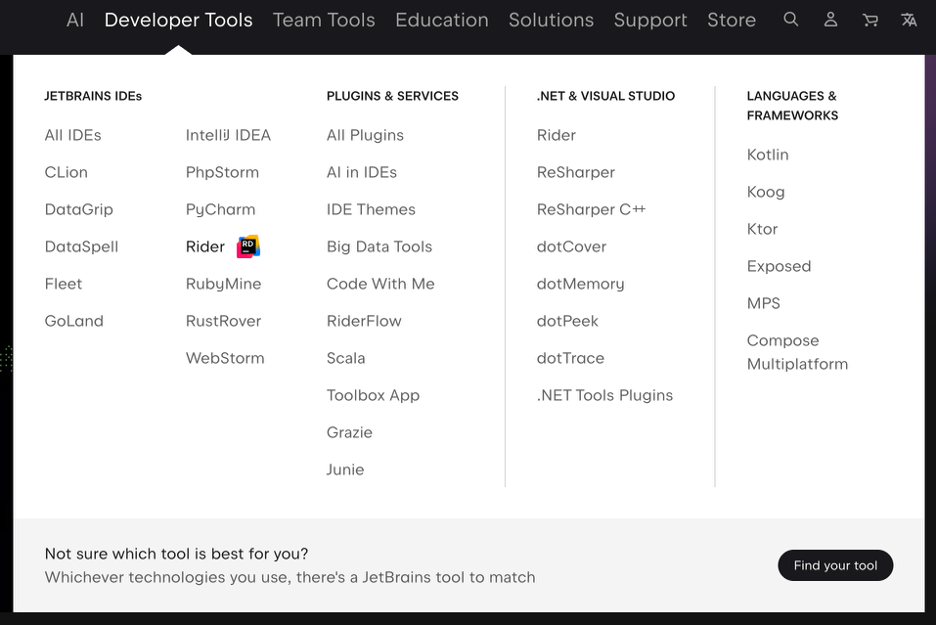
Task: Open the Team Tools menu
Action: (324, 20)
